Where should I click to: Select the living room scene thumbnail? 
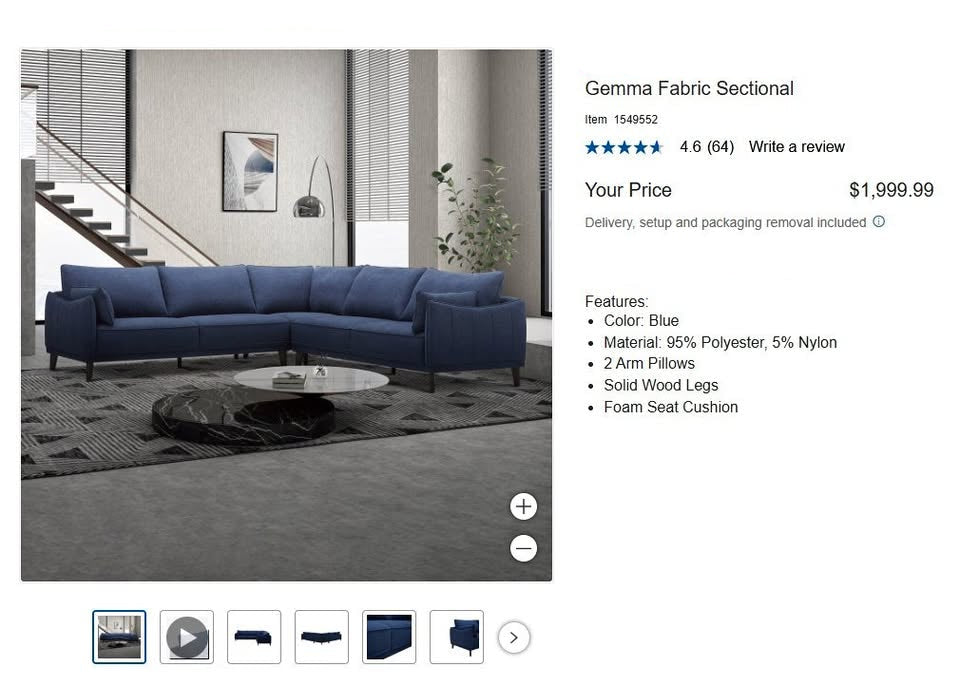point(119,637)
